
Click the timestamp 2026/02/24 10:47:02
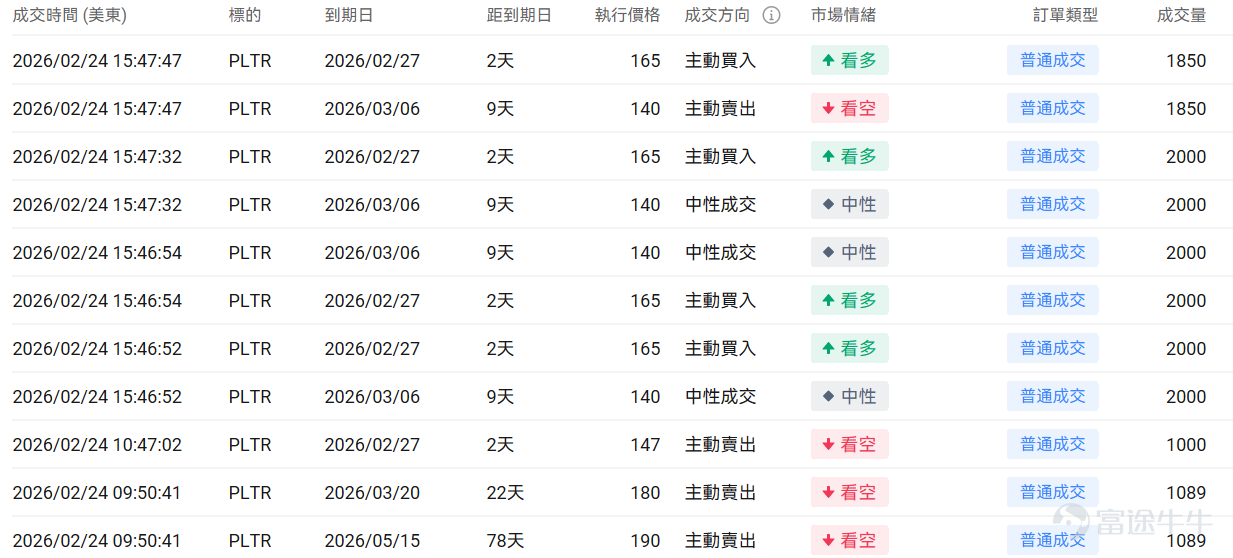(x=97, y=444)
